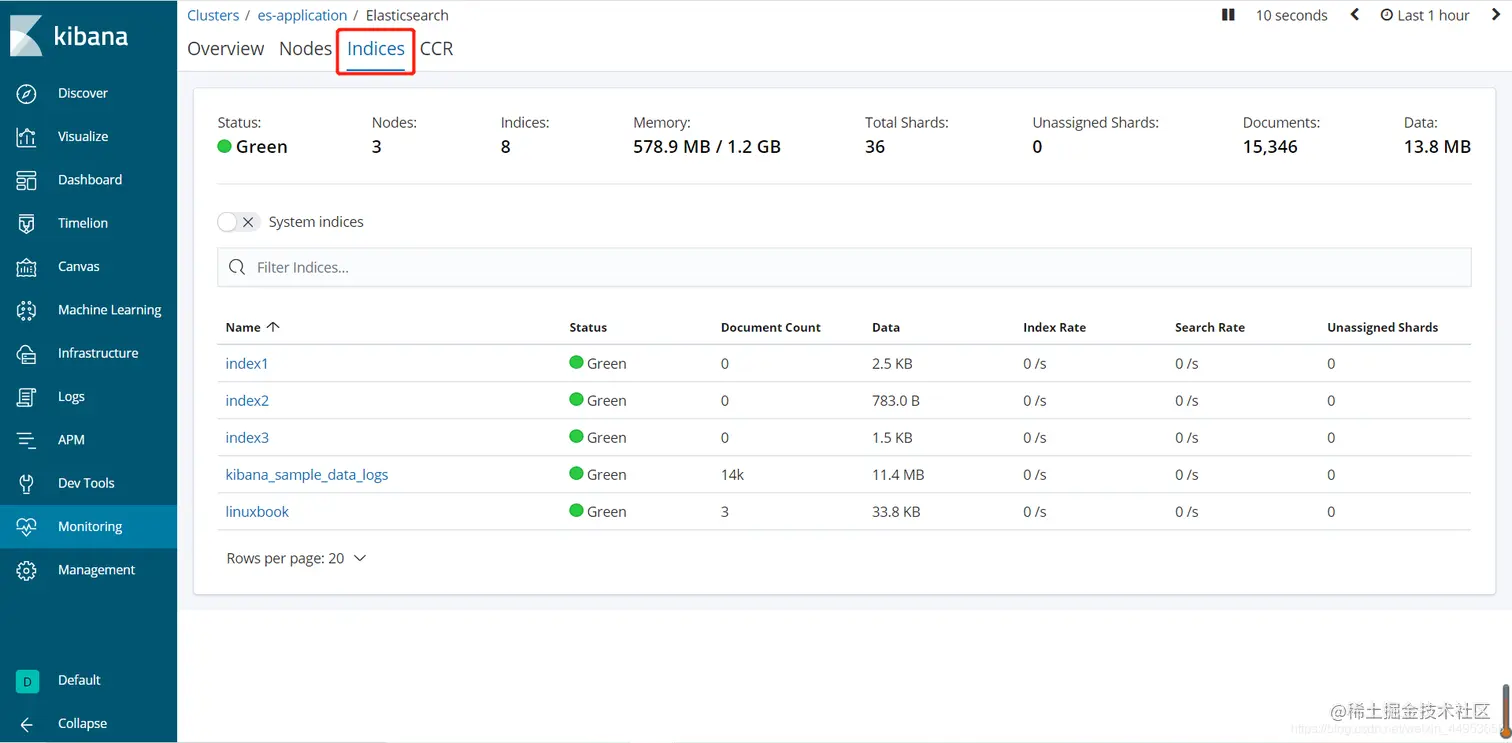The height and width of the screenshot is (743, 1512).
Task: Open Clusters breadcrumb link
Action: click(x=213, y=15)
